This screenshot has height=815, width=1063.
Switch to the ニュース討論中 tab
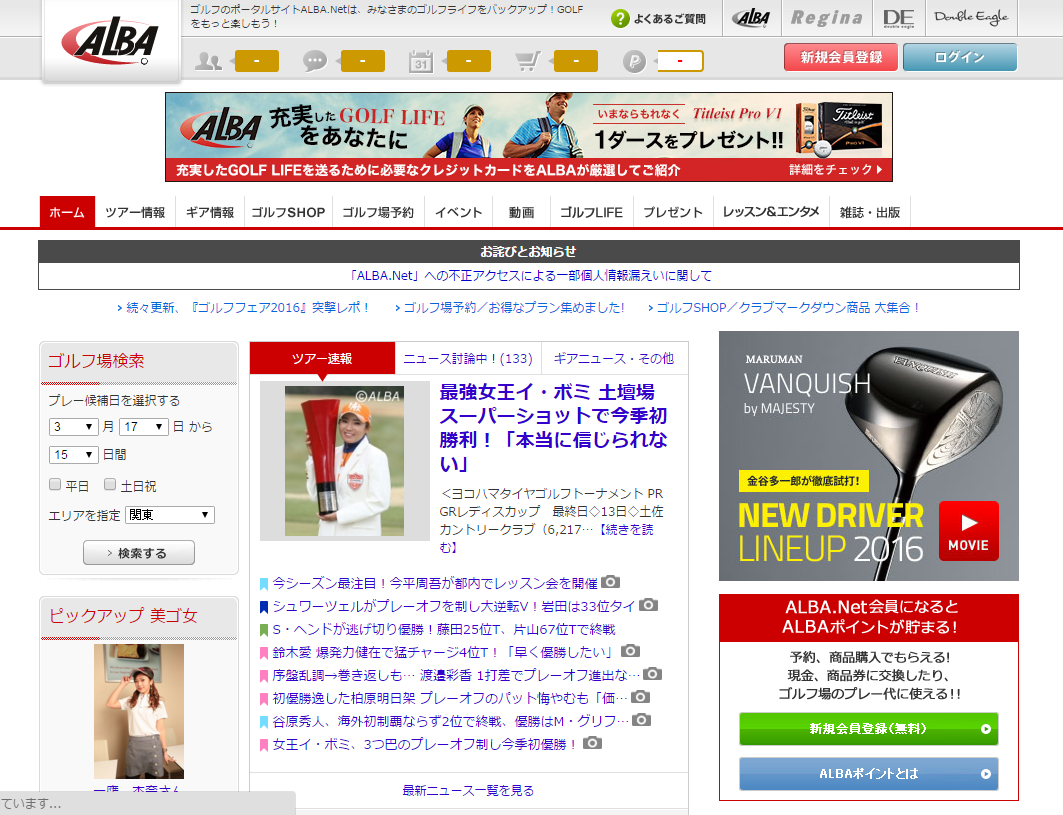coord(468,358)
